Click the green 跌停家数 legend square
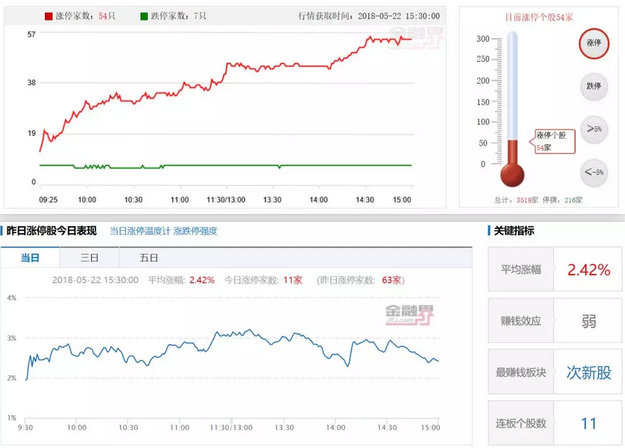 tap(145, 18)
